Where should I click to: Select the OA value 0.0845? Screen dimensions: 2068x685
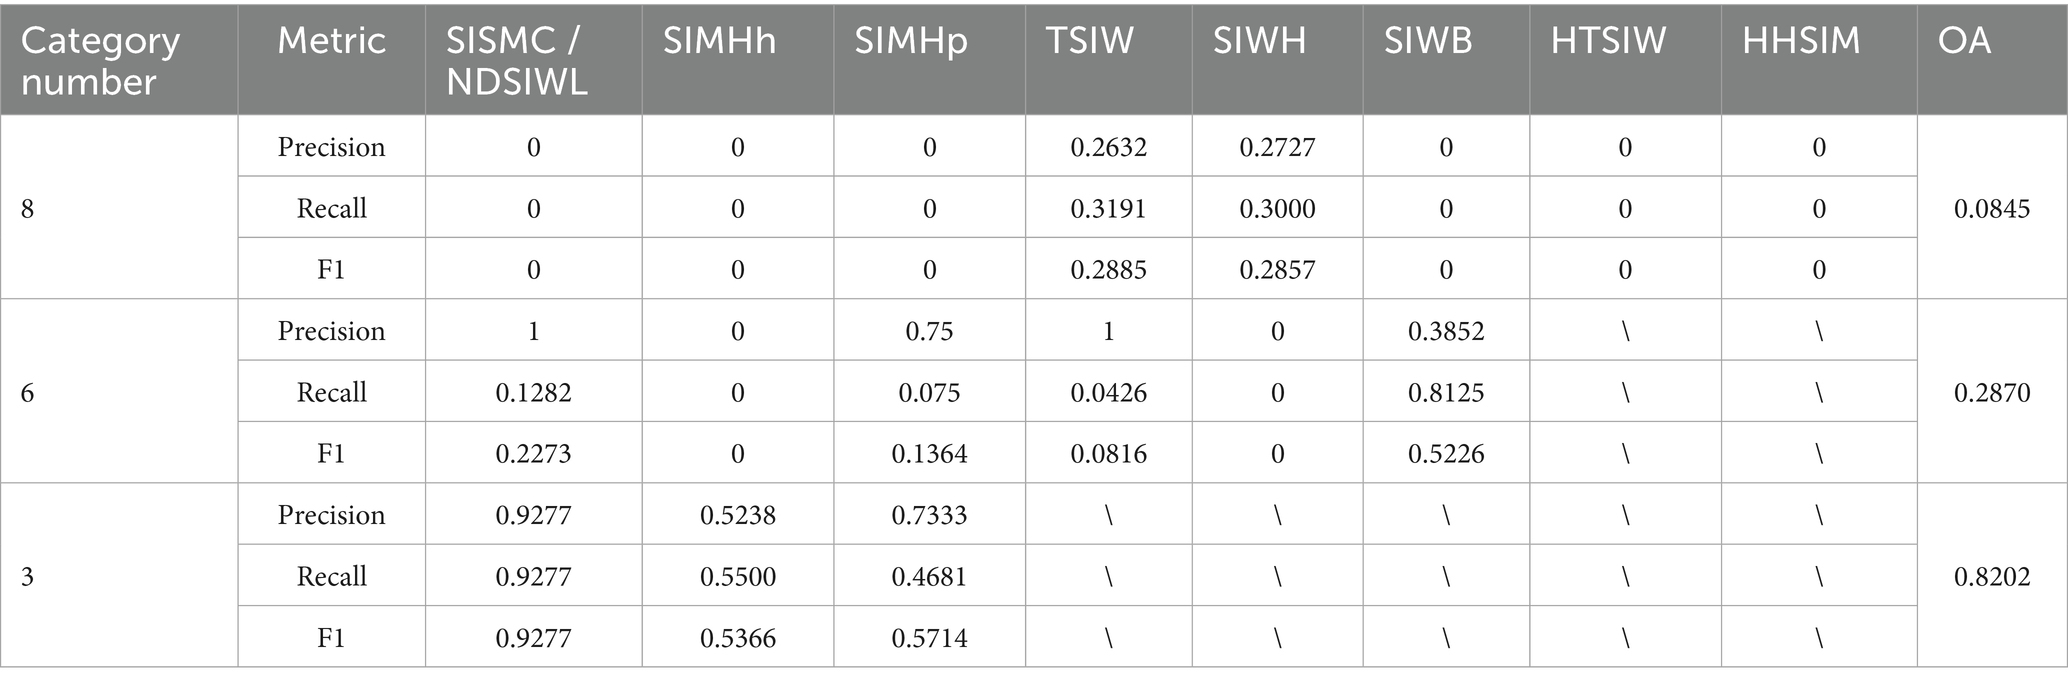1992,208
